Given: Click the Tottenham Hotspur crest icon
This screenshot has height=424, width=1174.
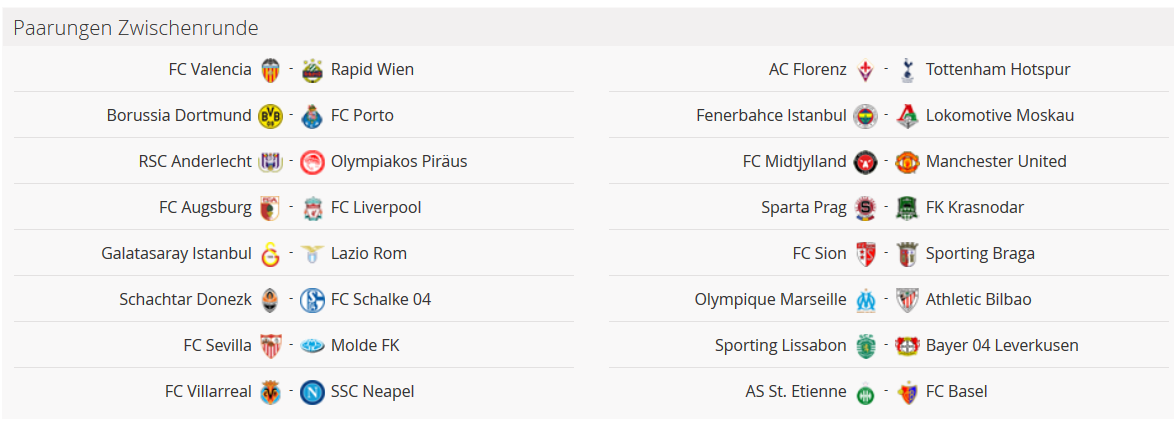Looking at the screenshot, I should pyautogui.click(x=907, y=70).
